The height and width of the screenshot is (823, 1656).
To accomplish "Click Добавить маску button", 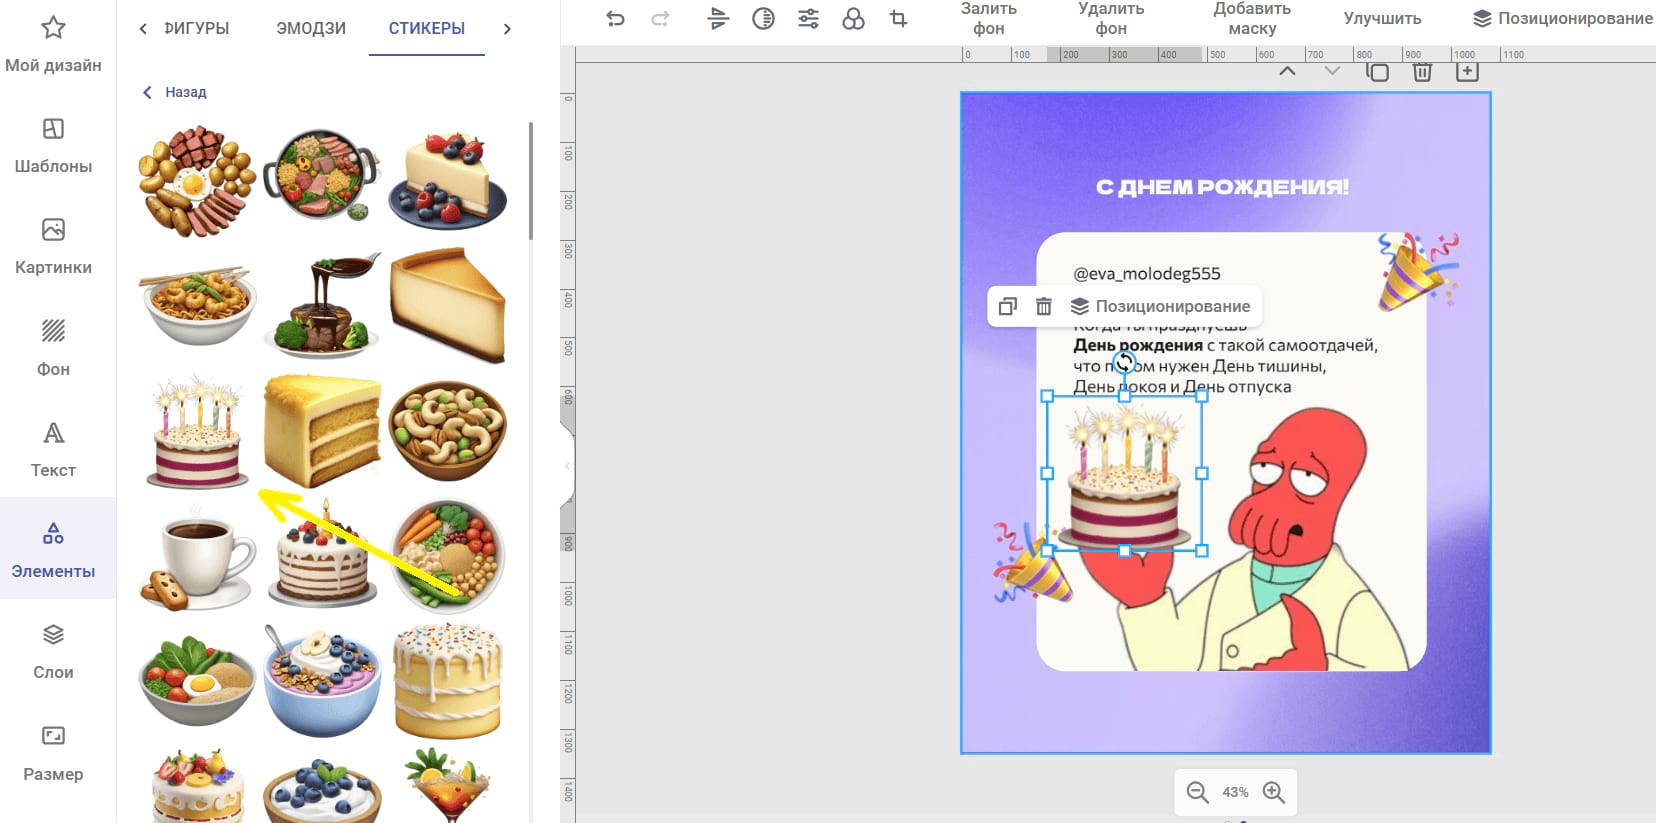I will (1252, 18).
